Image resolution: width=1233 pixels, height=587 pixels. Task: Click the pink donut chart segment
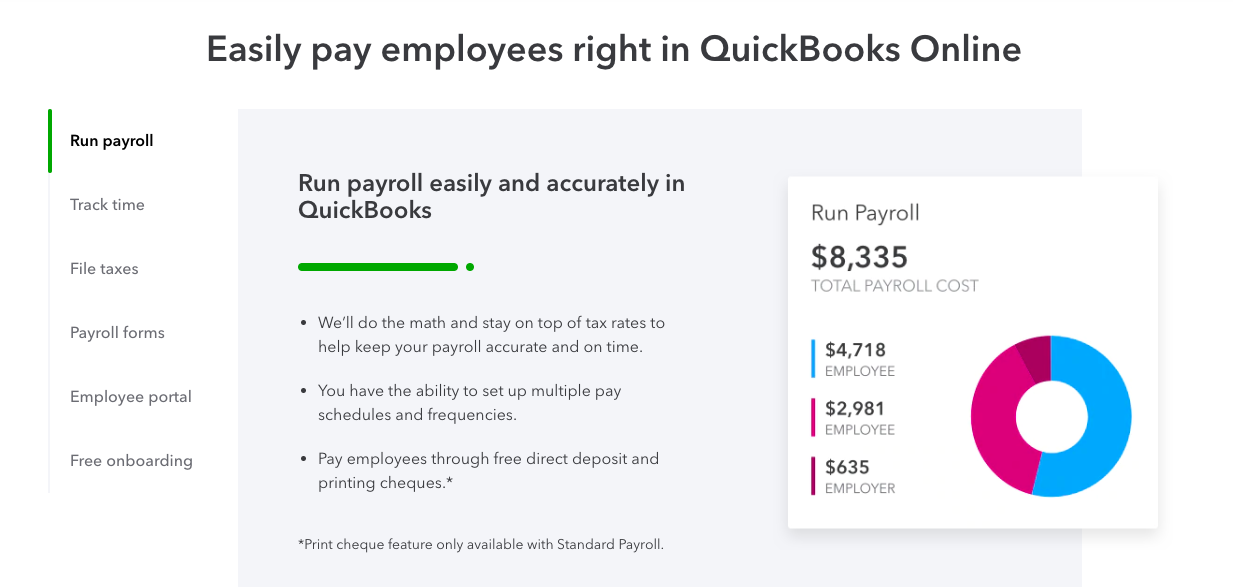pyautogui.click(x=995, y=420)
